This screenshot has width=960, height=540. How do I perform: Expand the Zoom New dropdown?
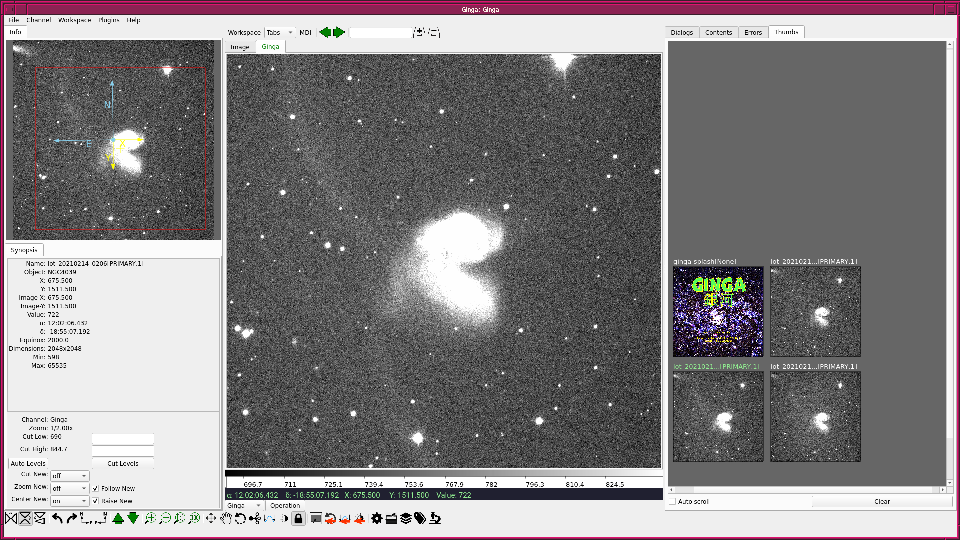(x=70, y=488)
